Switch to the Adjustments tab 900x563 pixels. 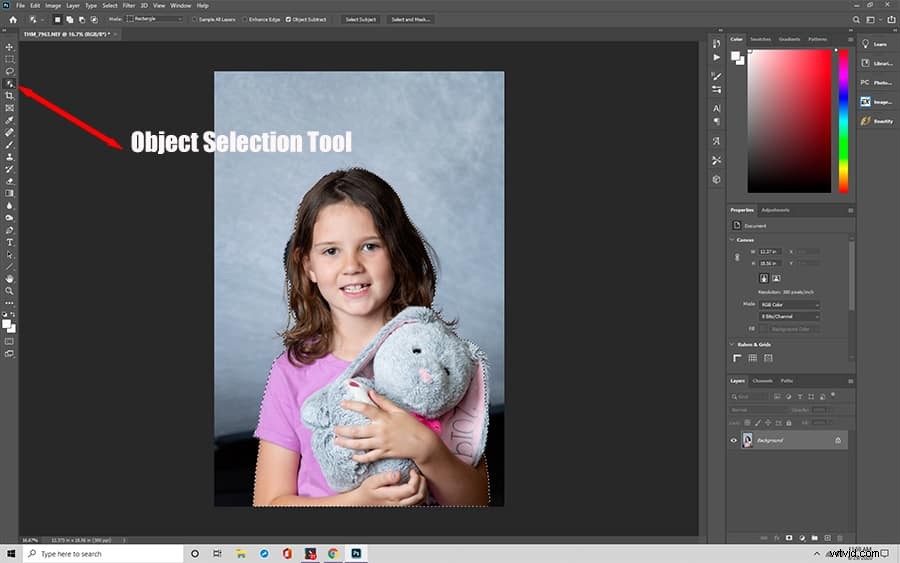tap(775, 210)
